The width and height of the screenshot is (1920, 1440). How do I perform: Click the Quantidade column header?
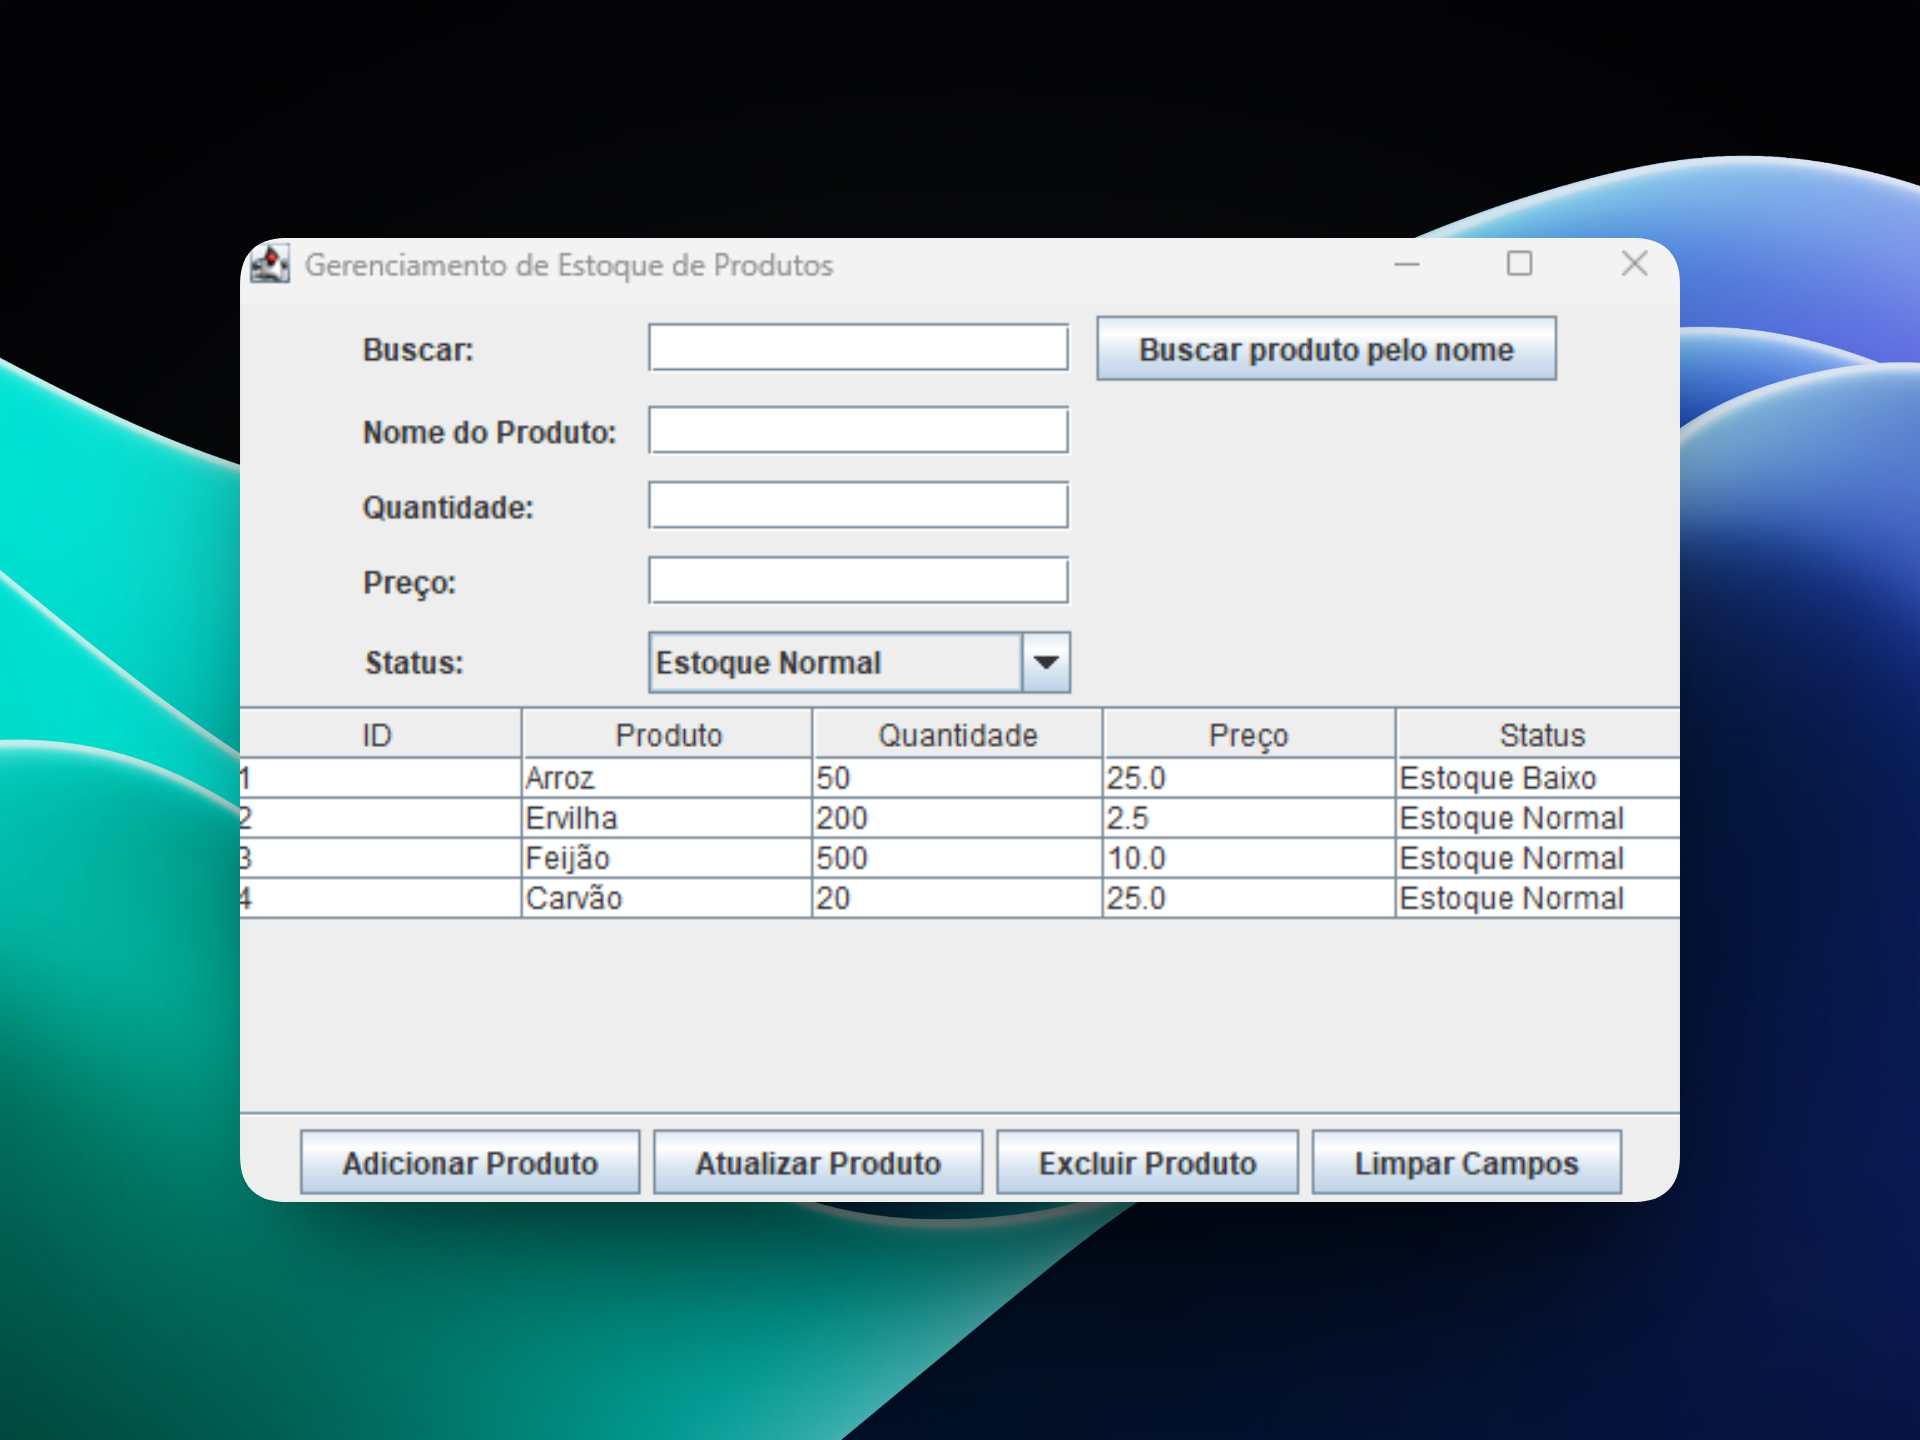pos(957,735)
